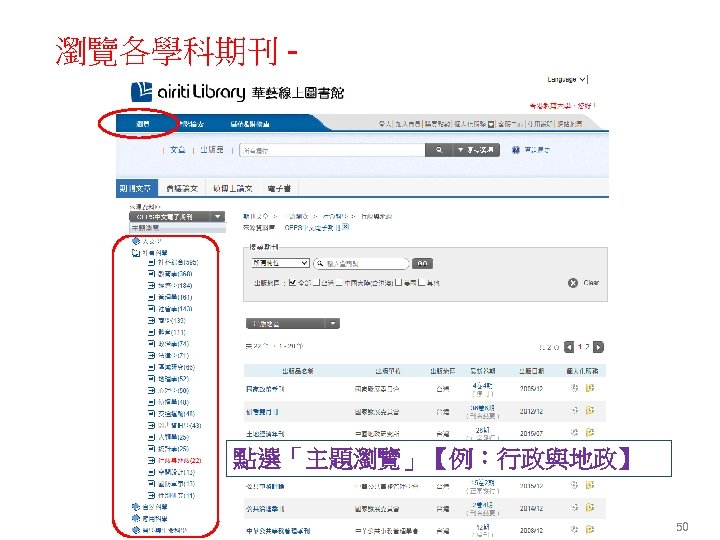The height and width of the screenshot is (540, 720).
Task: Open the more options dropdown next to search
Action: tap(476, 150)
